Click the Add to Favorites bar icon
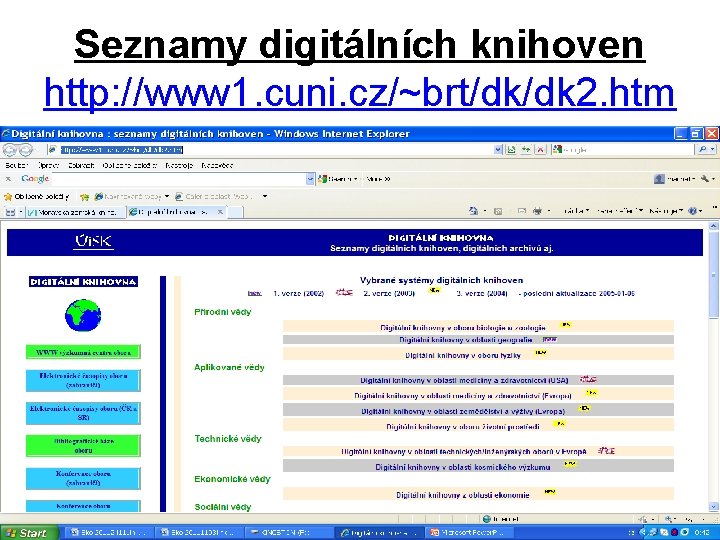 click(x=84, y=197)
